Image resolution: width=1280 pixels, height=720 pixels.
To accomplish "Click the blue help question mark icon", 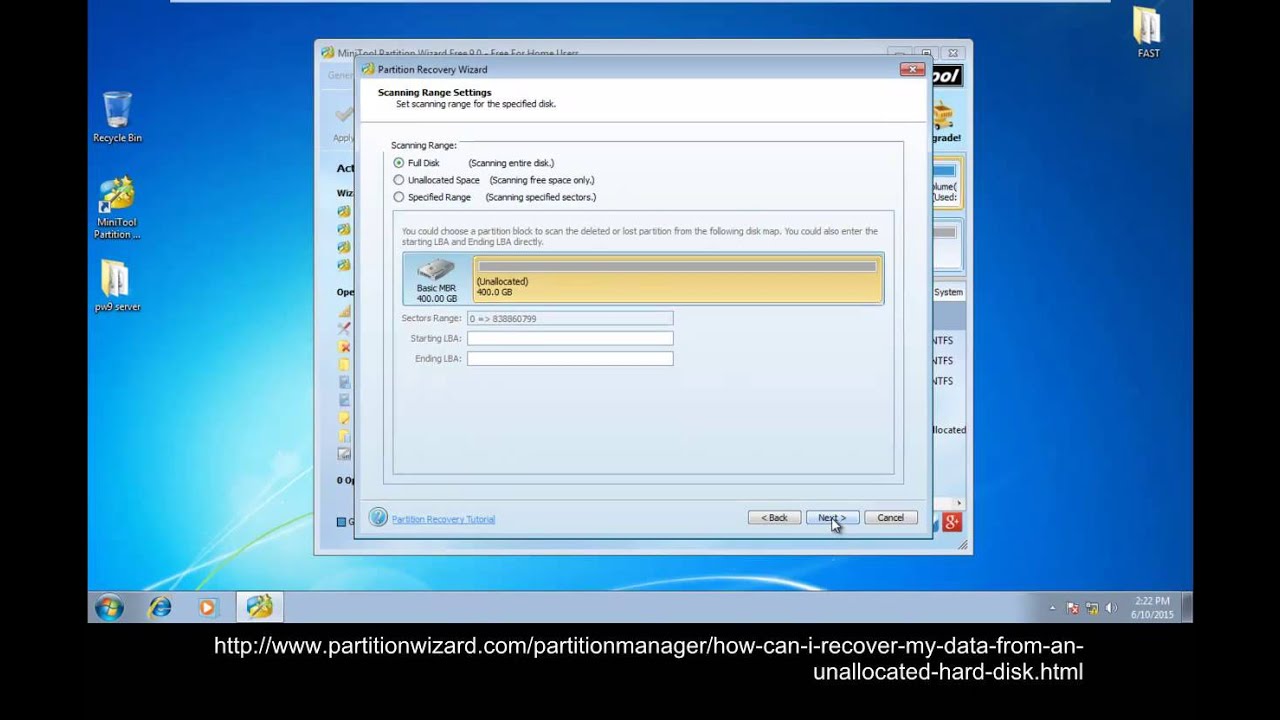I will click(x=378, y=517).
